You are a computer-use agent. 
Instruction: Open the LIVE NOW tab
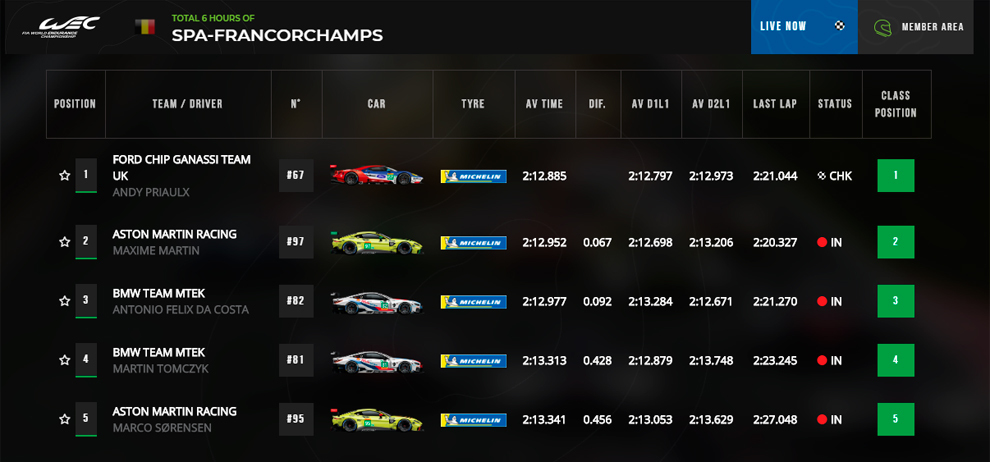(804, 27)
